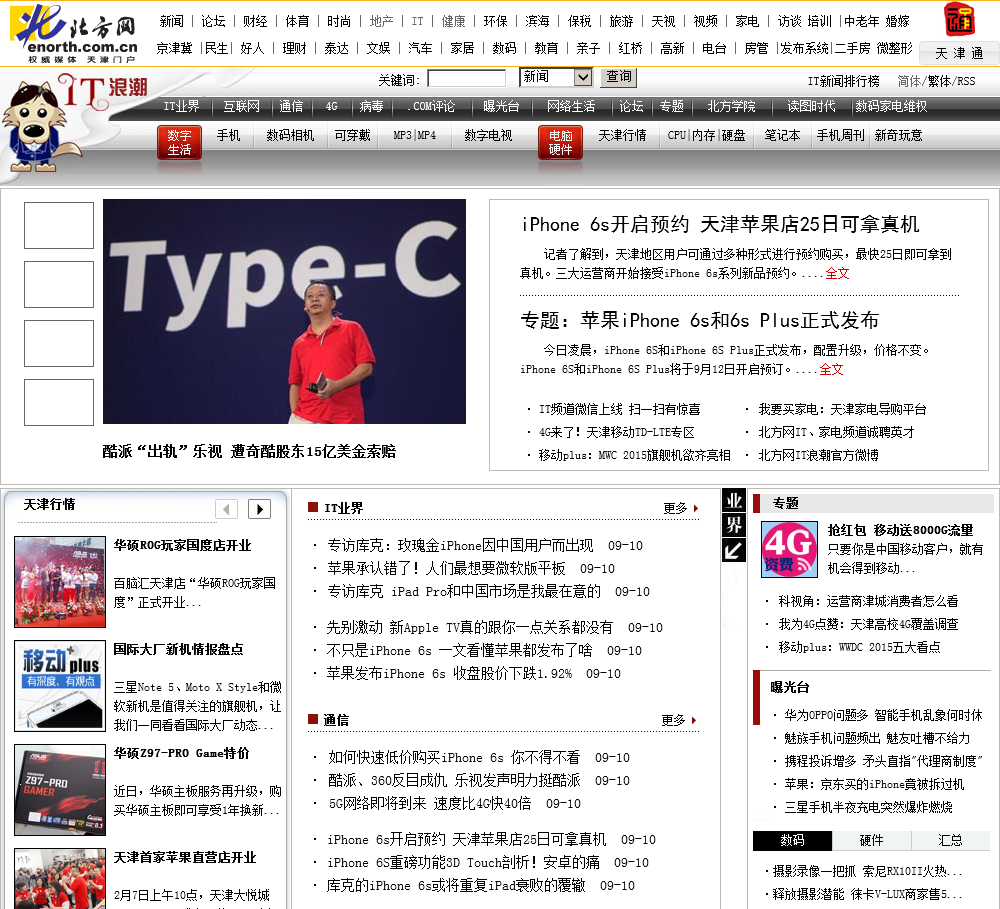
Task: Click the first blank slide thumbnail box
Action: [x=59, y=225]
